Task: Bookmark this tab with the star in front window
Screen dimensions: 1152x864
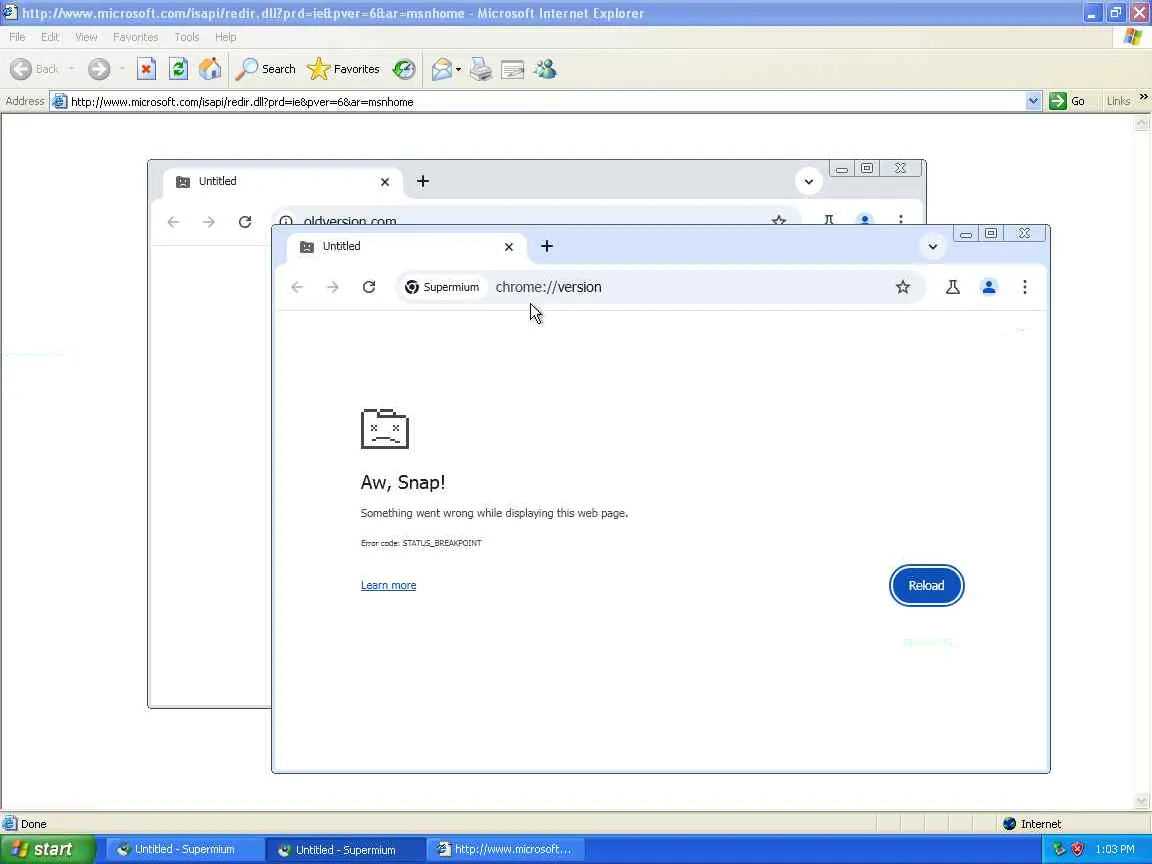Action: [902, 287]
